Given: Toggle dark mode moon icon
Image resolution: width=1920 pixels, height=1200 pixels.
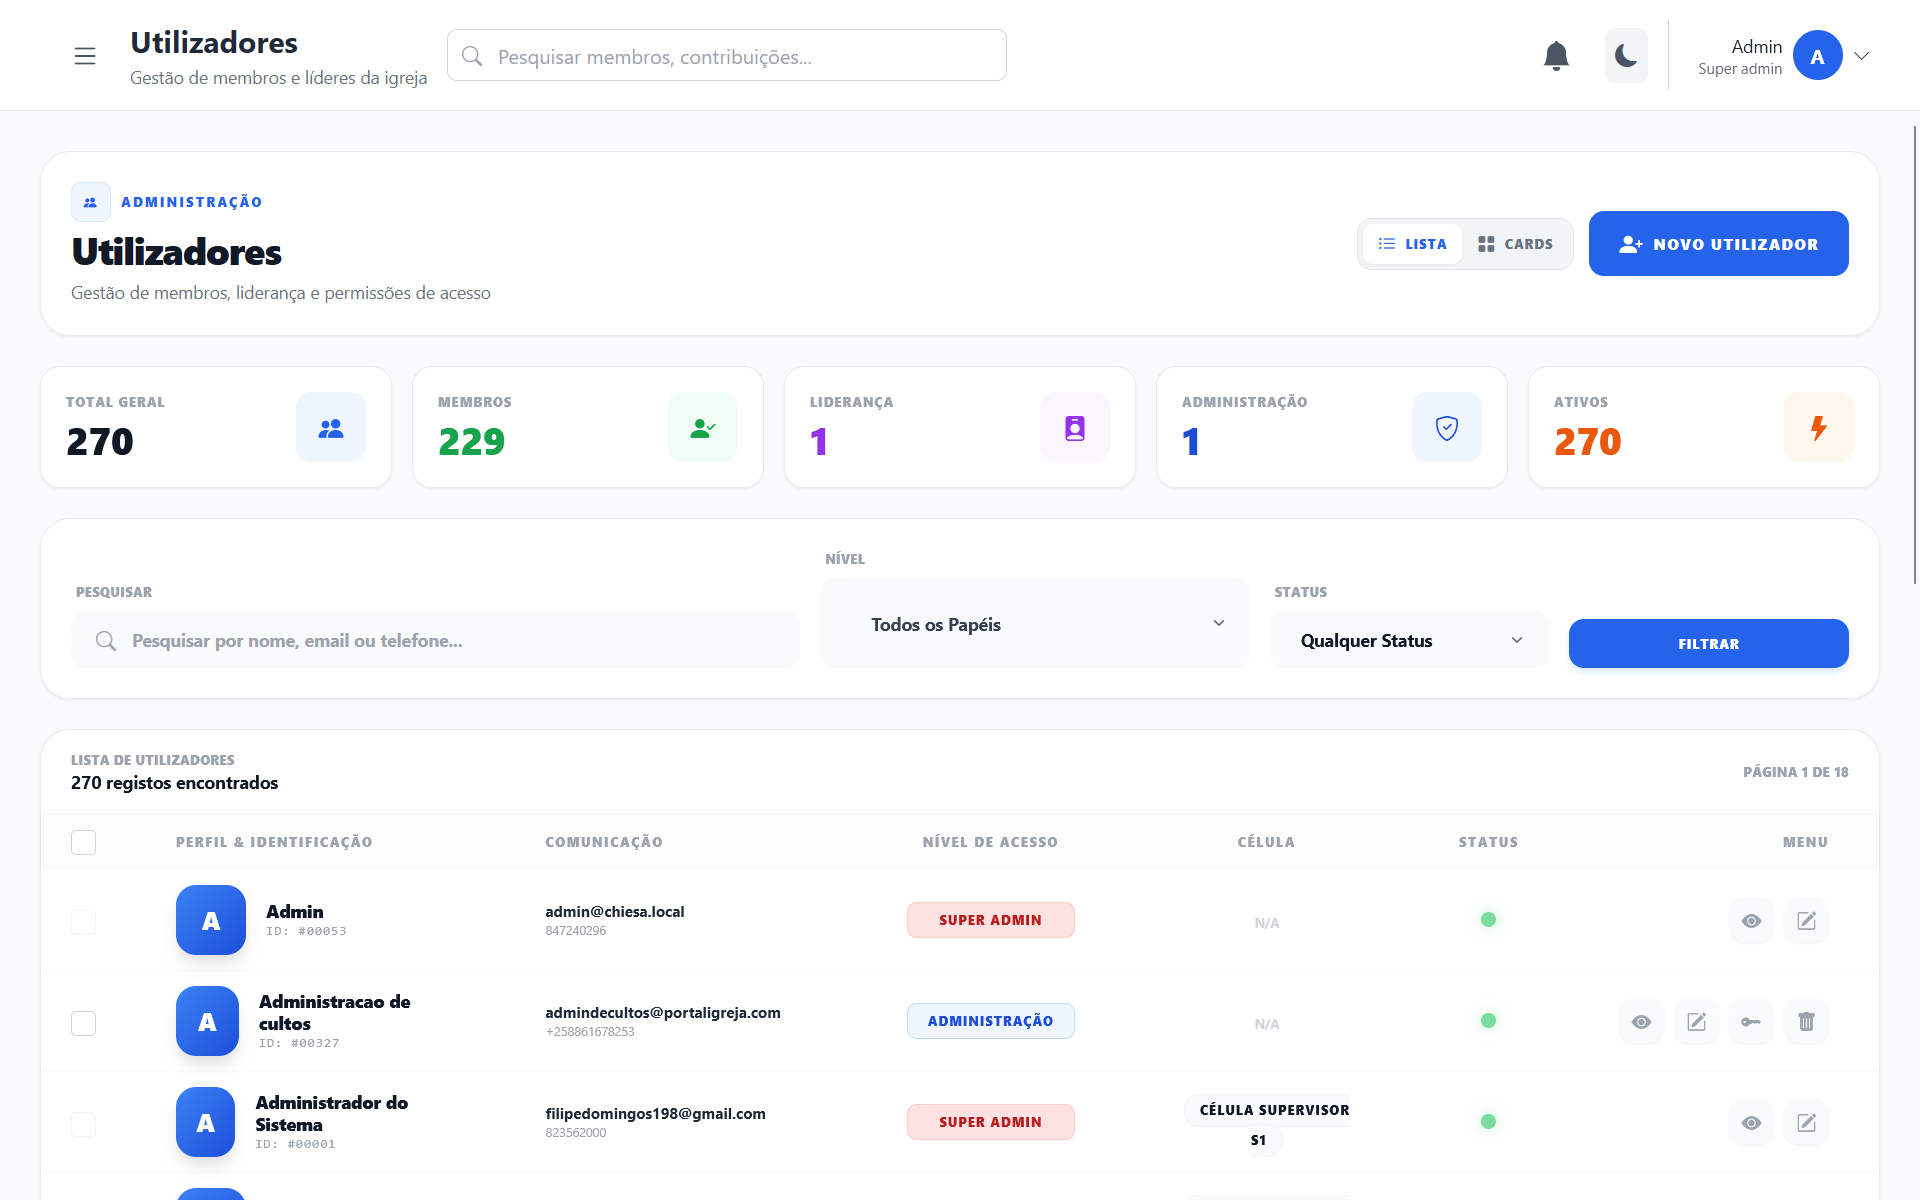Looking at the screenshot, I should [x=1626, y=56].
